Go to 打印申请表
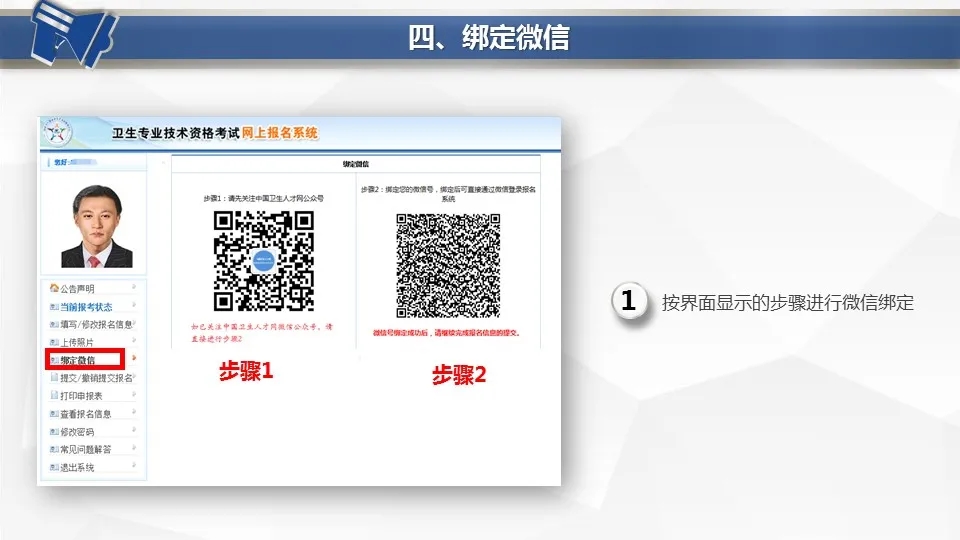 click(x=81, y=396)
